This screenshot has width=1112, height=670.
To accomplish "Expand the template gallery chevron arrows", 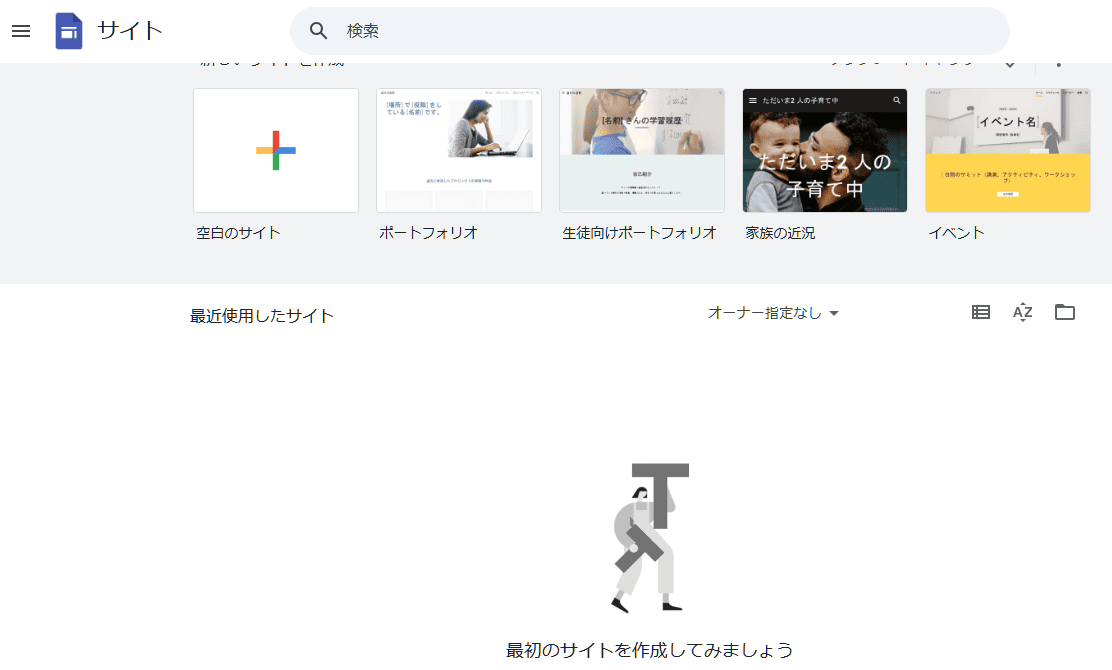I will click(x=1010, y=65).
